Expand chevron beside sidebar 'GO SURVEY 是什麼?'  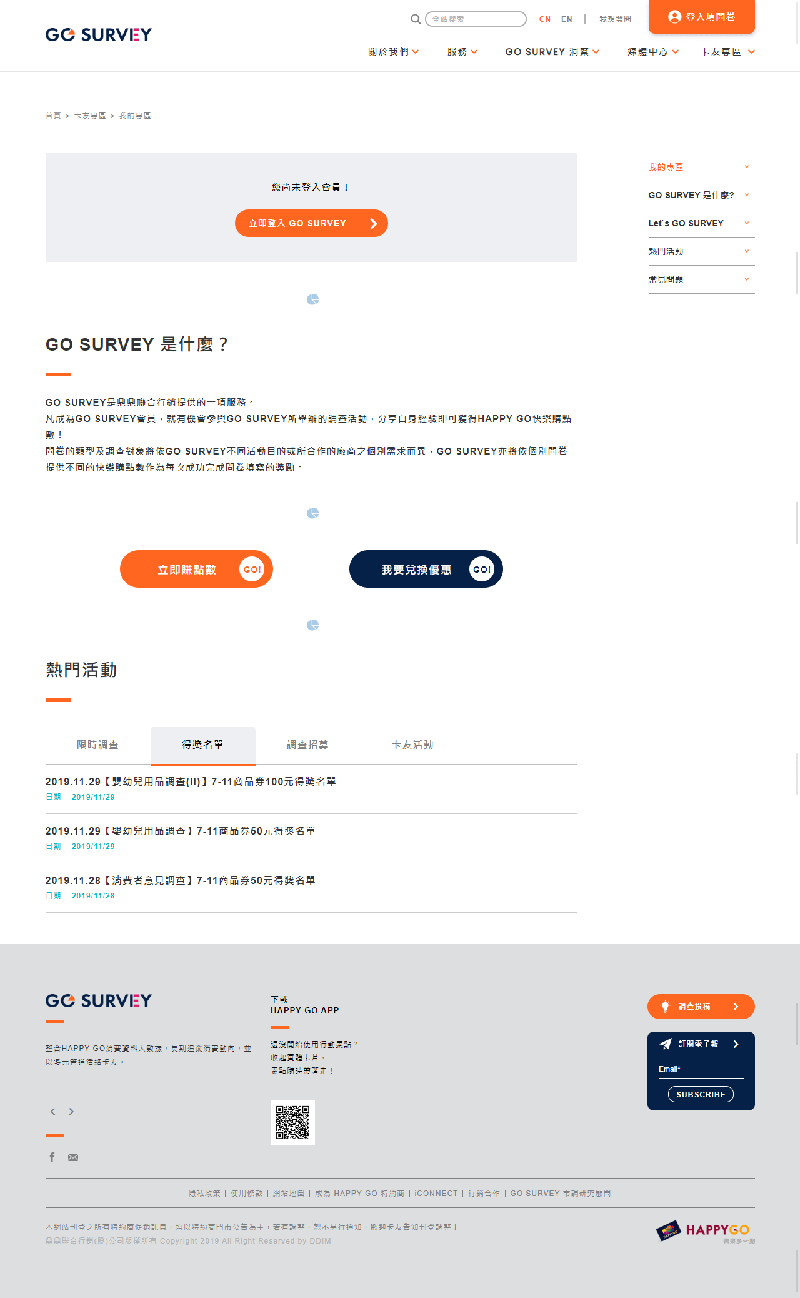pyautogui.click(x=747, y=195)
